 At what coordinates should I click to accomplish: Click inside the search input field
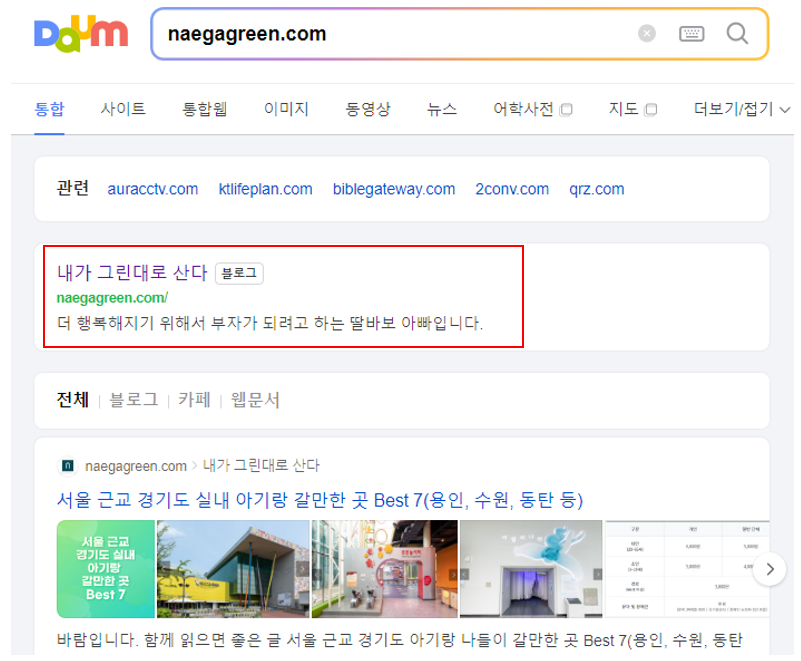400,35
